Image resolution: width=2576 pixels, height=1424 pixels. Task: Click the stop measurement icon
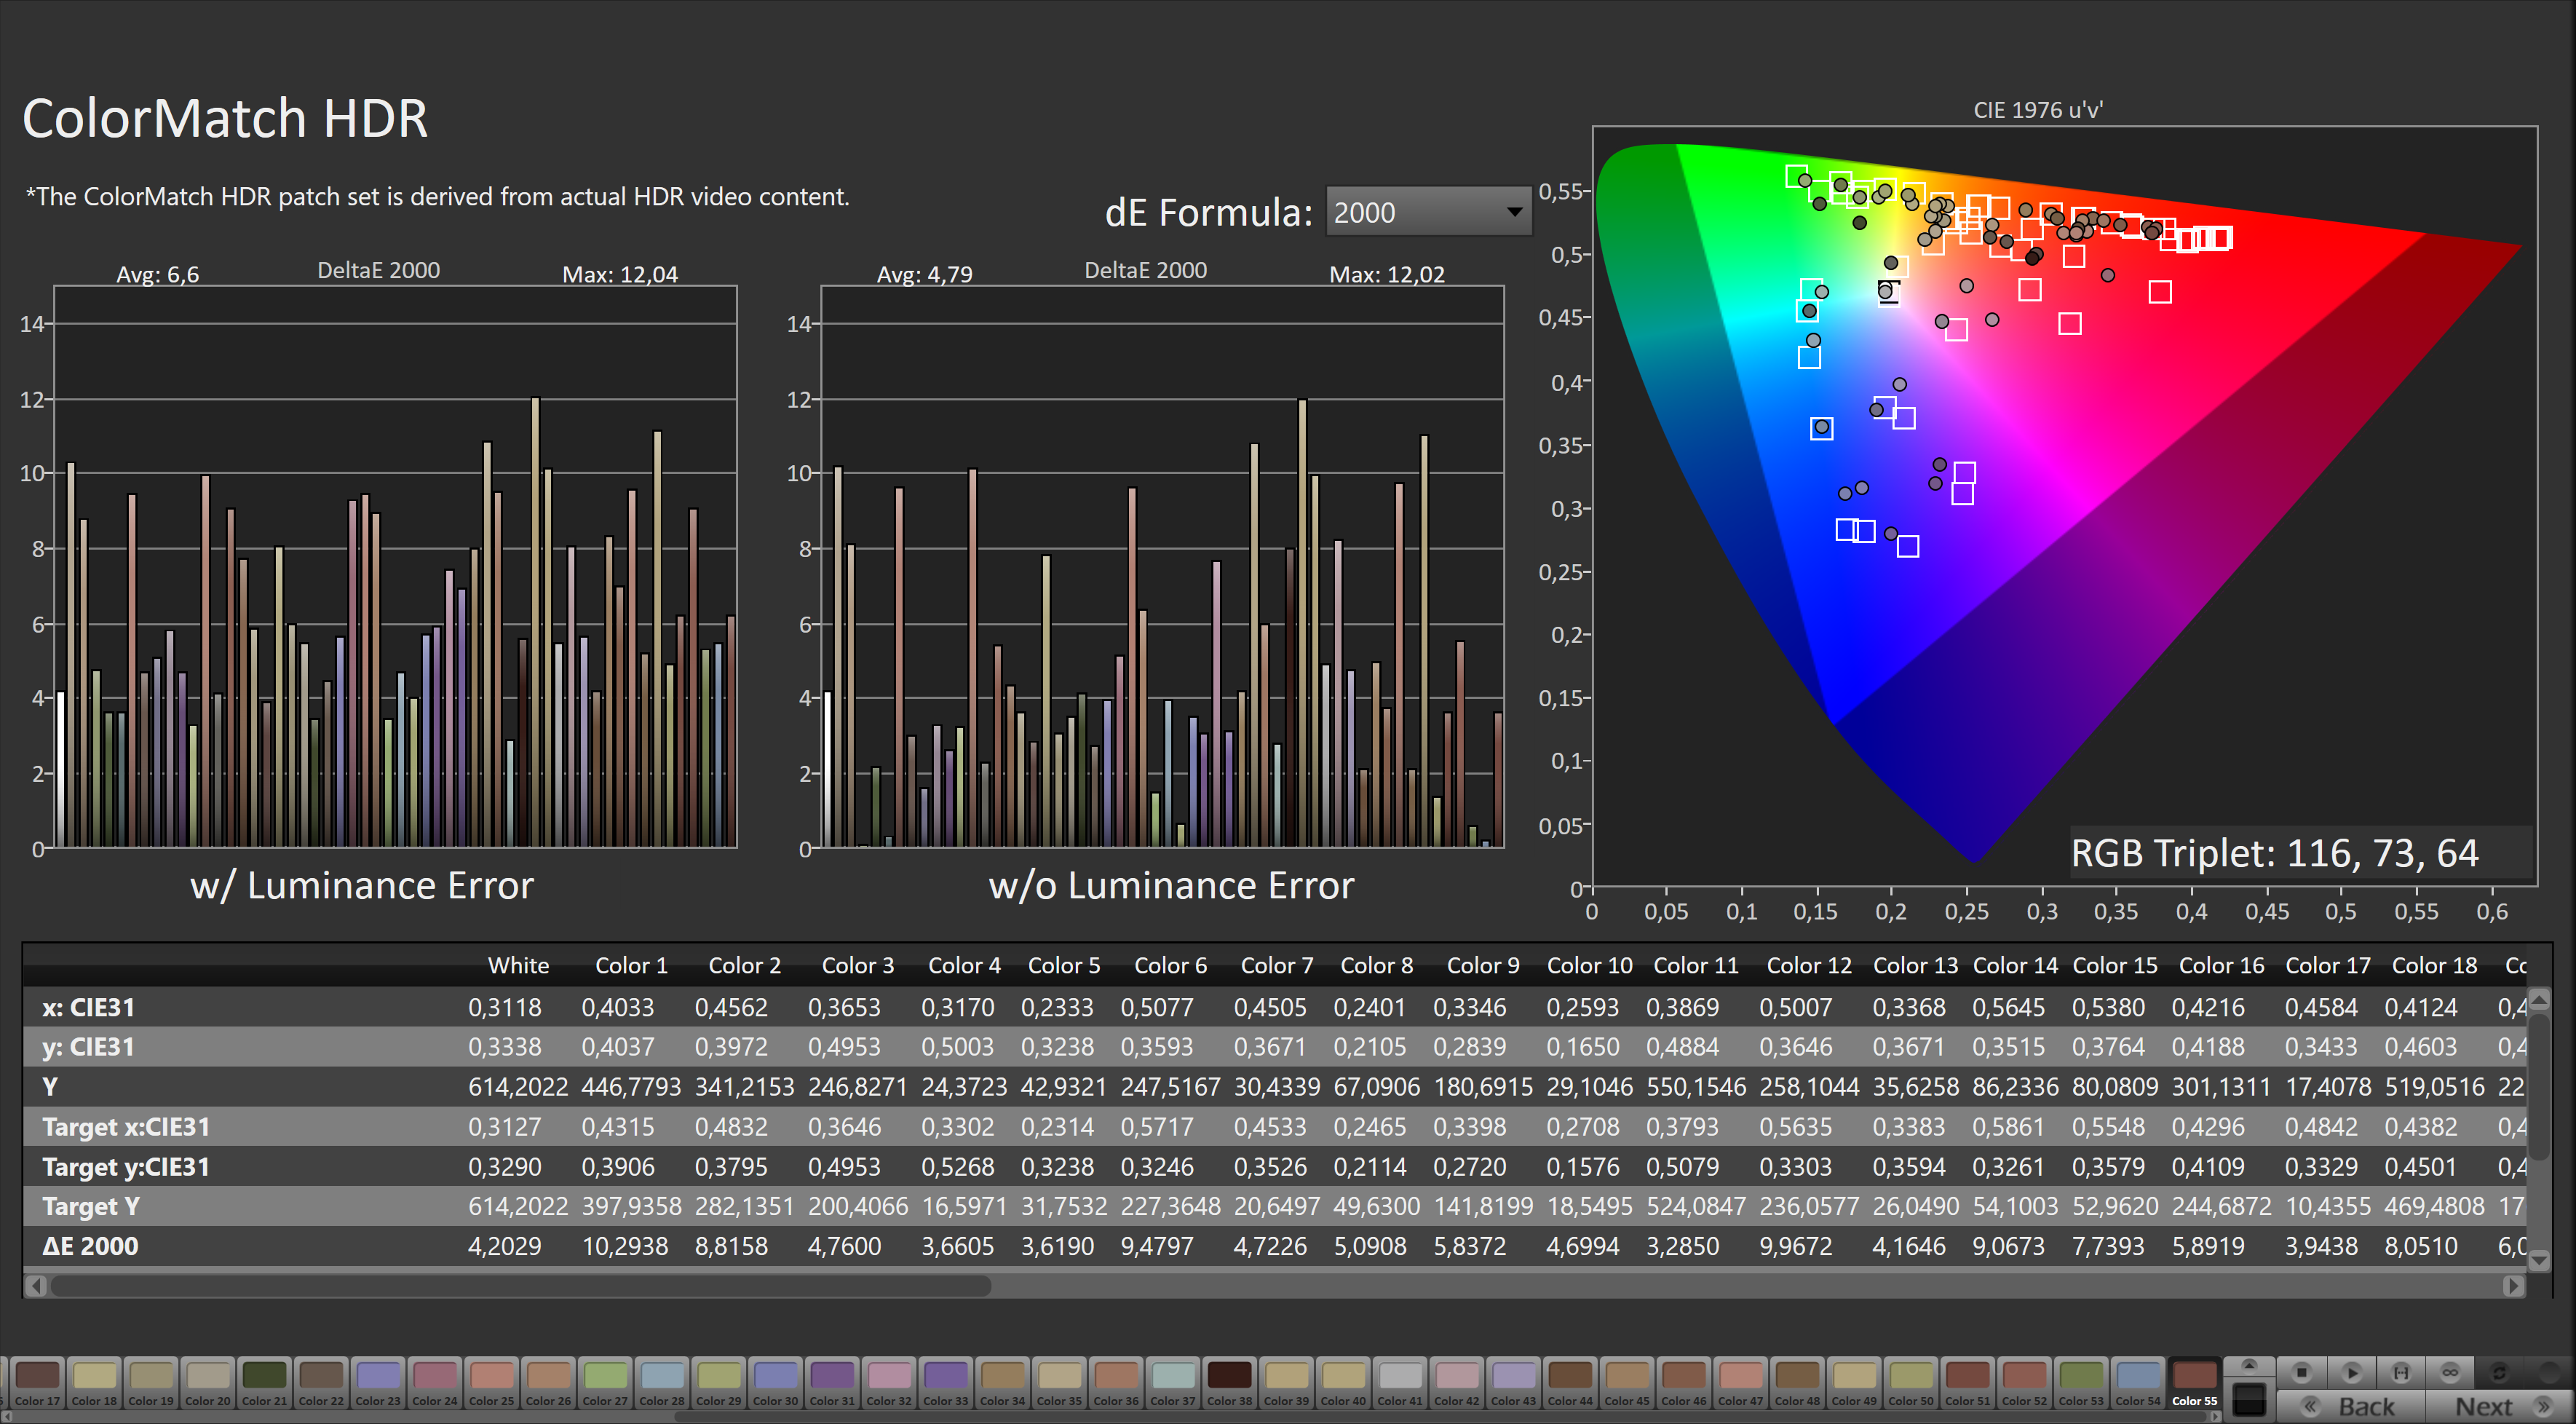(x=2301, y=1372)
